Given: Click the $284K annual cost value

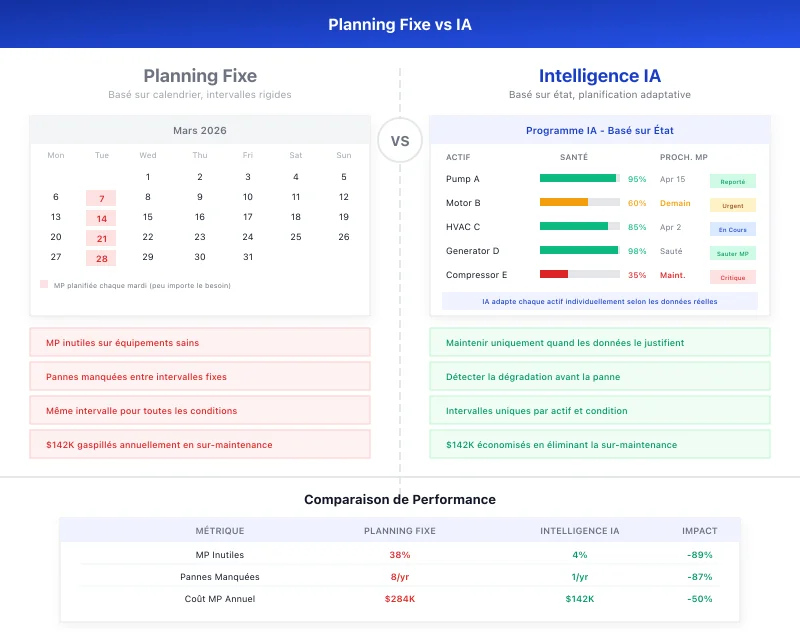Looking at the screenshot, I should pyautogui.click(x=400, y=598).
